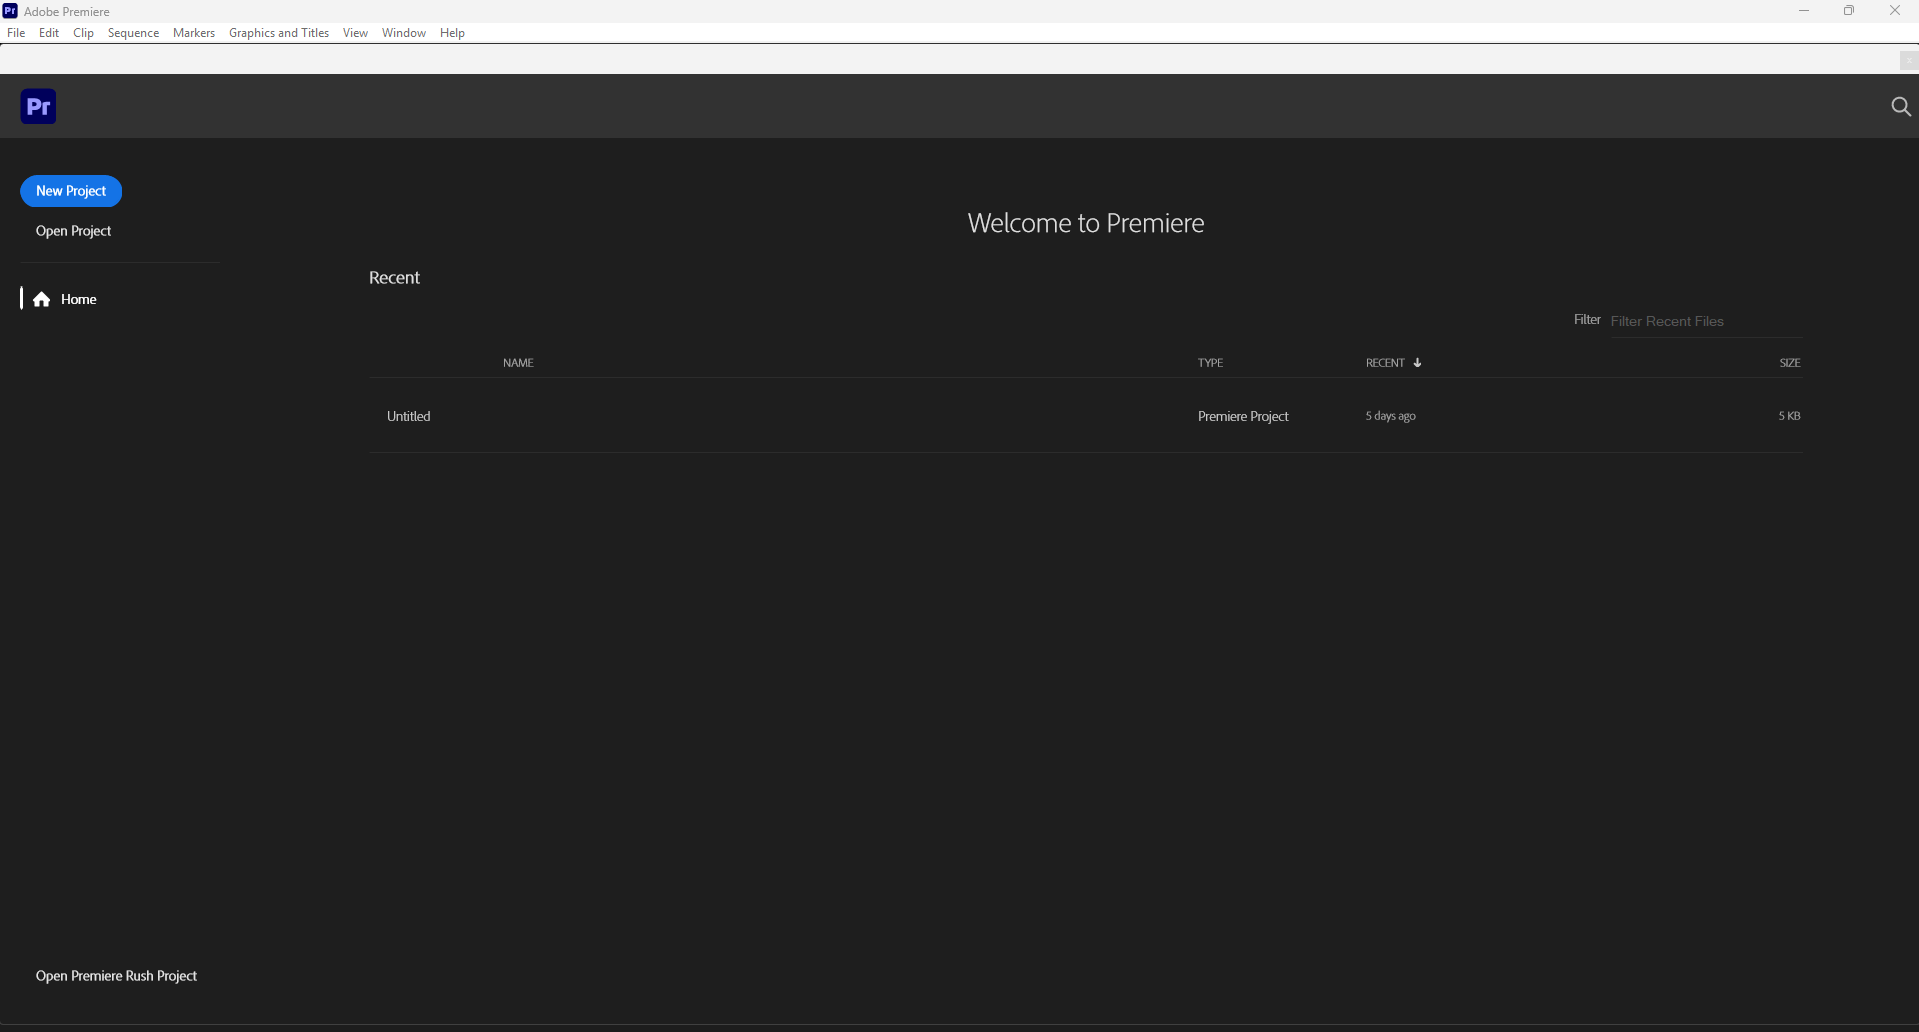Focus the Filter Recent Files field
The height and width of the screenshot is (1032, 1919).
1706,321
